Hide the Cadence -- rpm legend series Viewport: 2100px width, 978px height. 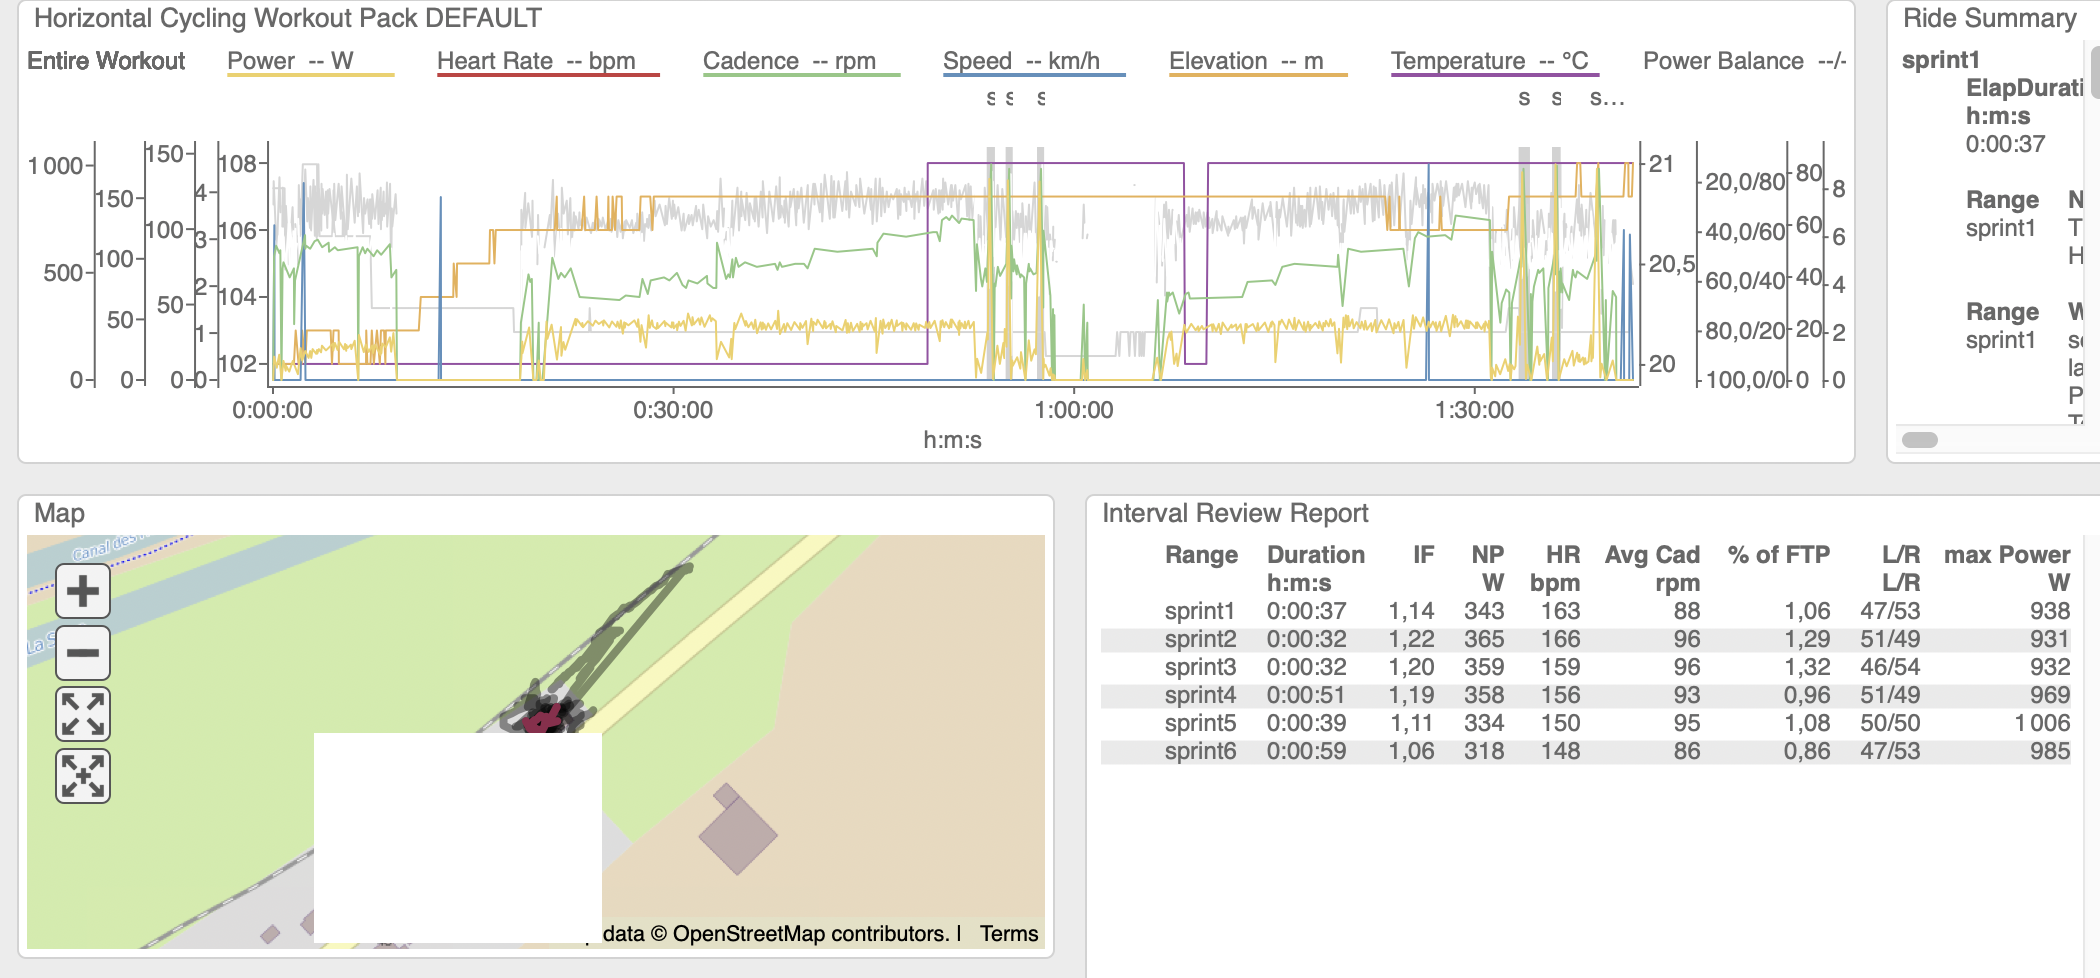click(x=789, y=61)
